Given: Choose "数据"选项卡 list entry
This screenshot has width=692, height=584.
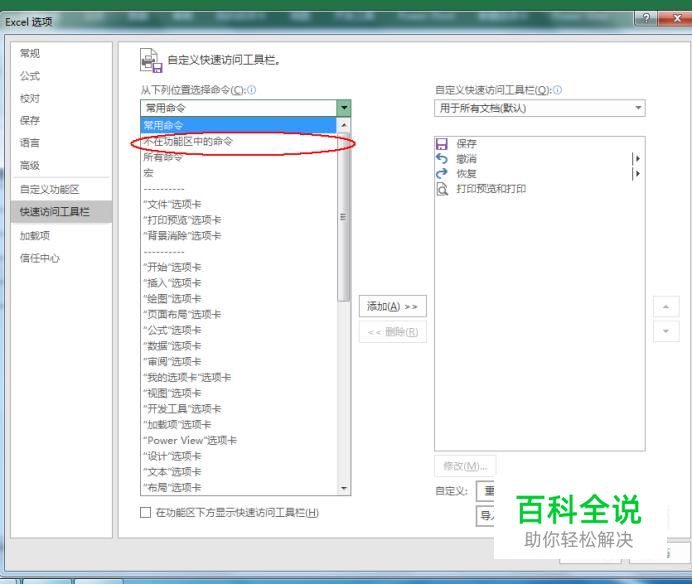Looking at the screenshot, I should (239, 346).
